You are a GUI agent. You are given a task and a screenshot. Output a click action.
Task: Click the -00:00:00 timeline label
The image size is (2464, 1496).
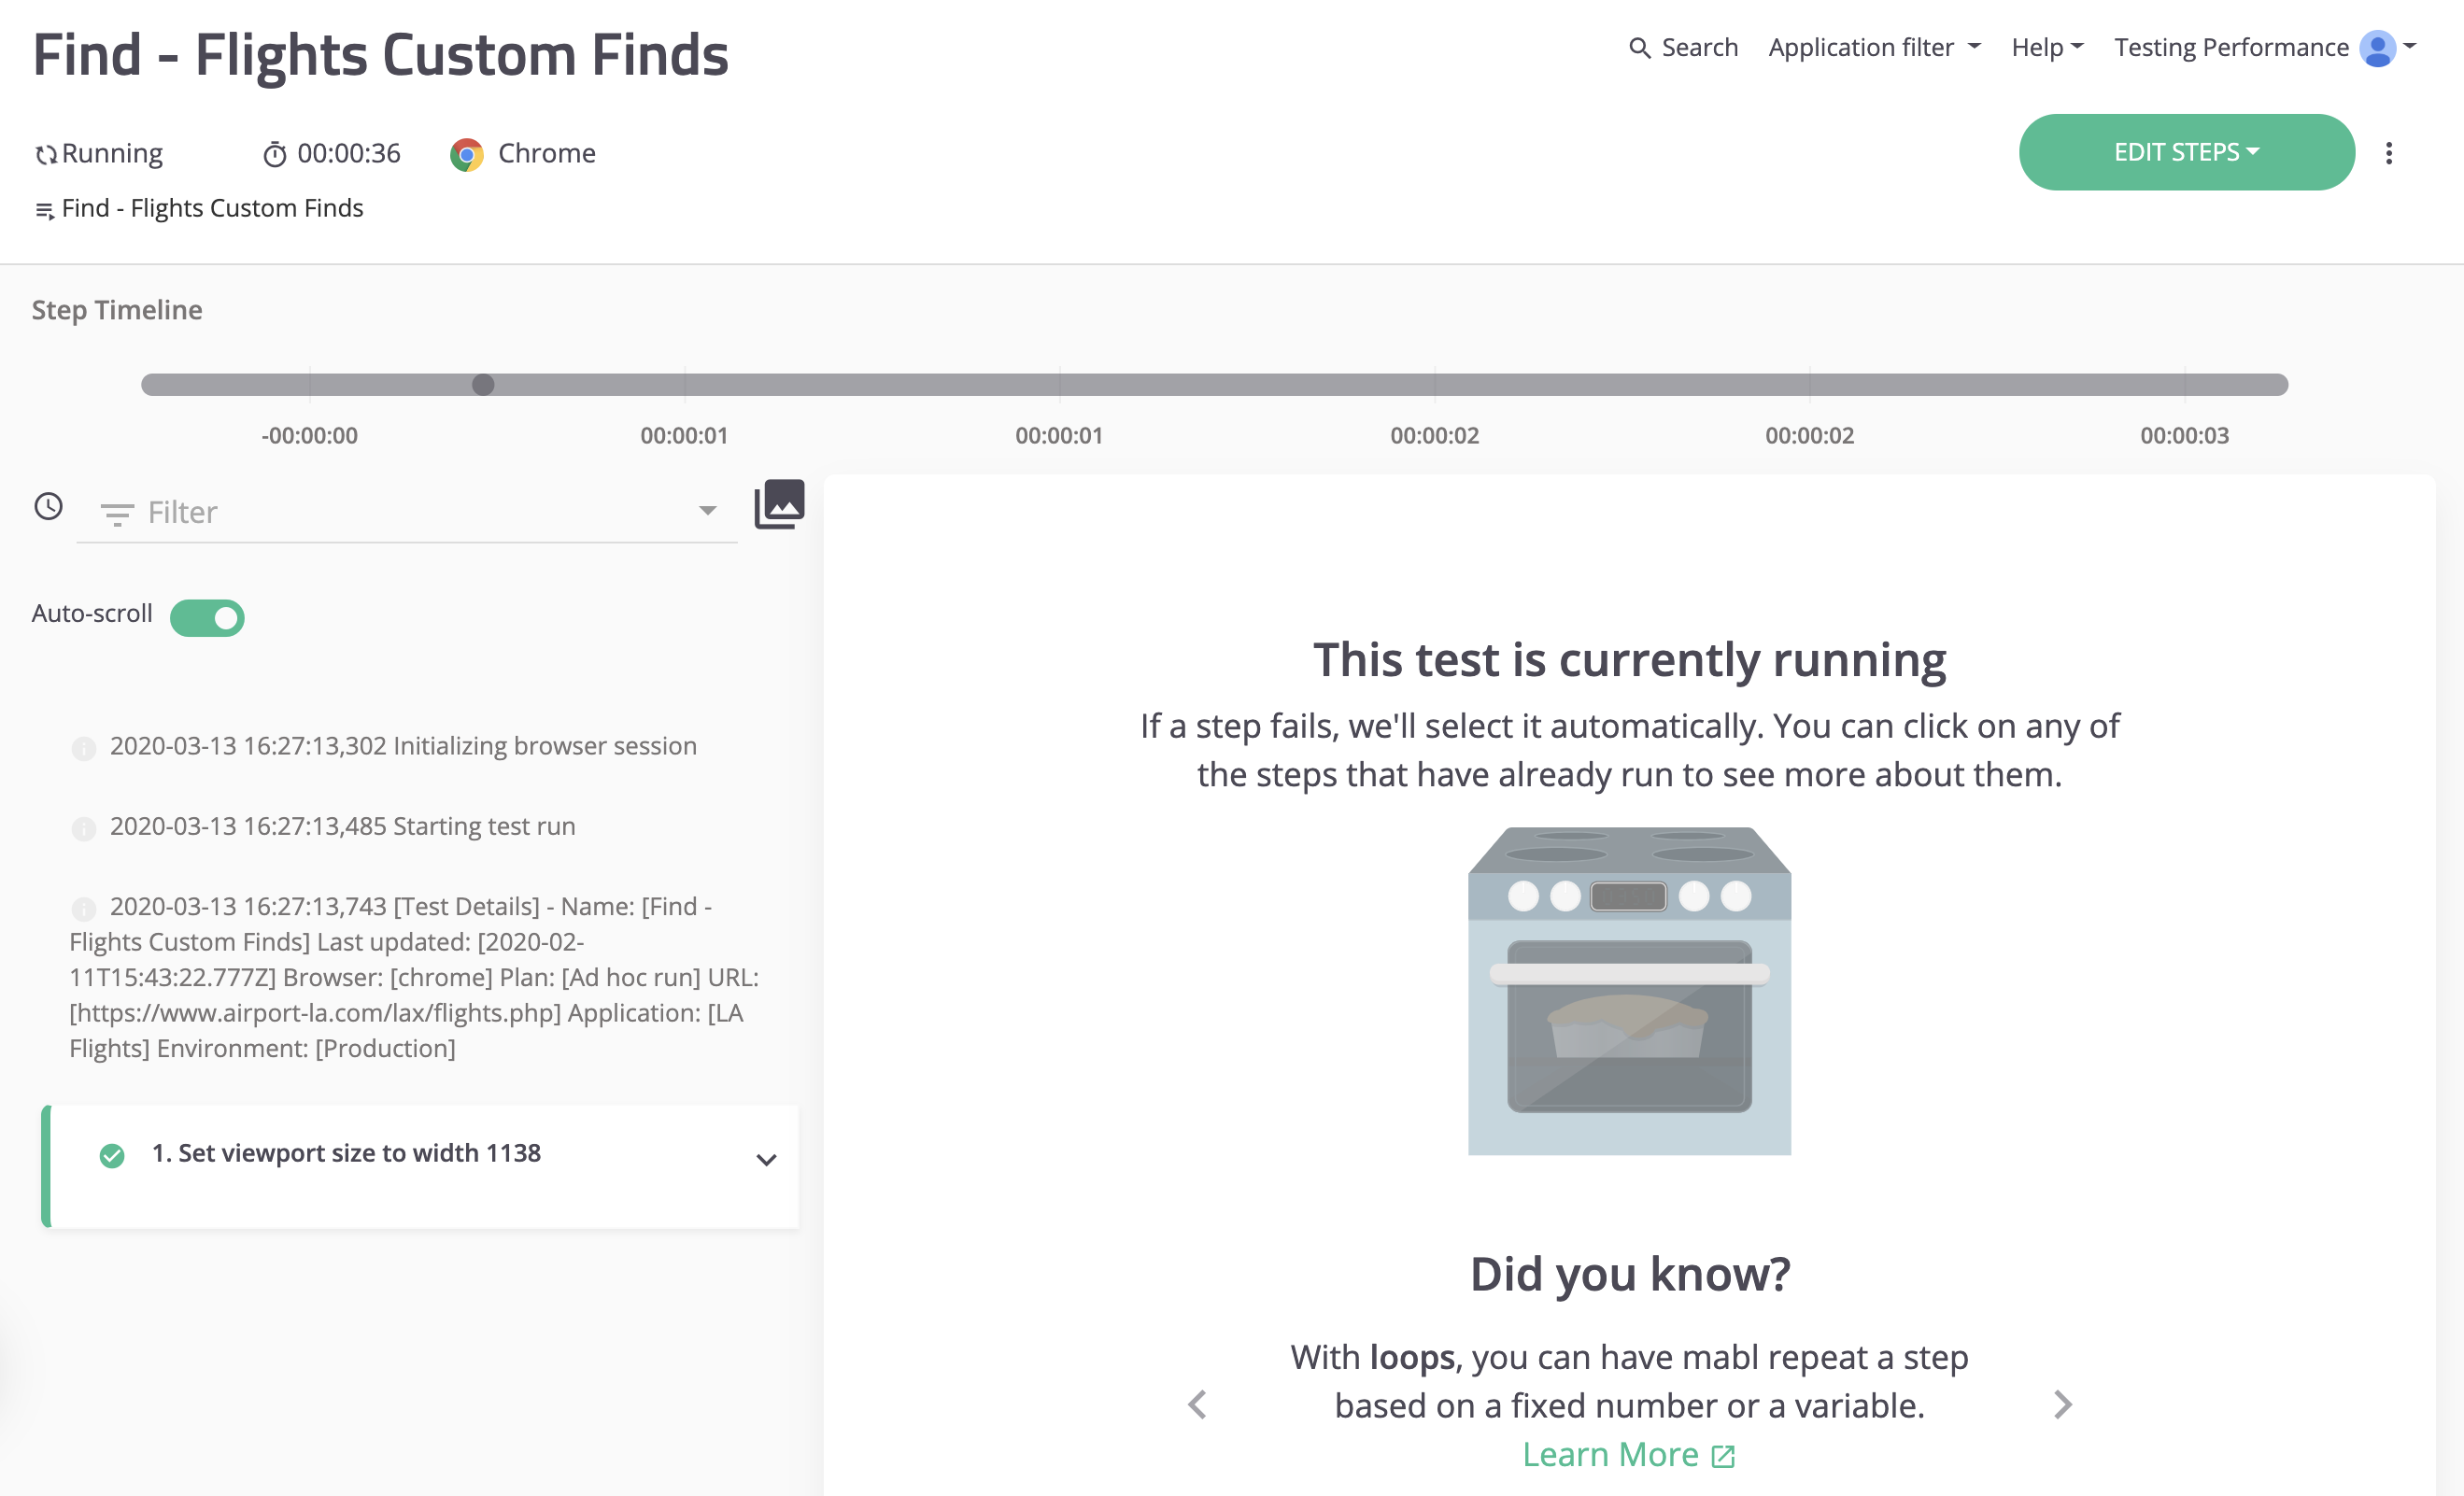(309, 436)
